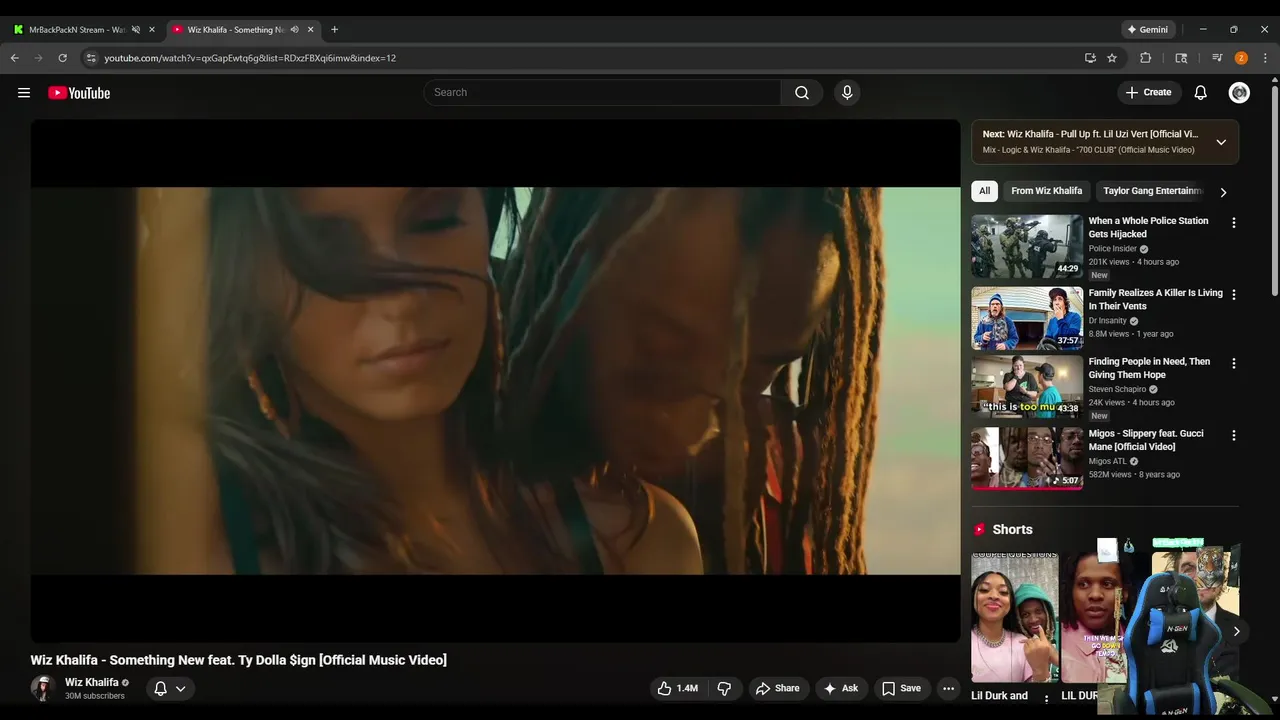Click the video player to pause
The image size is (1280, 720).
coord(495,380)
